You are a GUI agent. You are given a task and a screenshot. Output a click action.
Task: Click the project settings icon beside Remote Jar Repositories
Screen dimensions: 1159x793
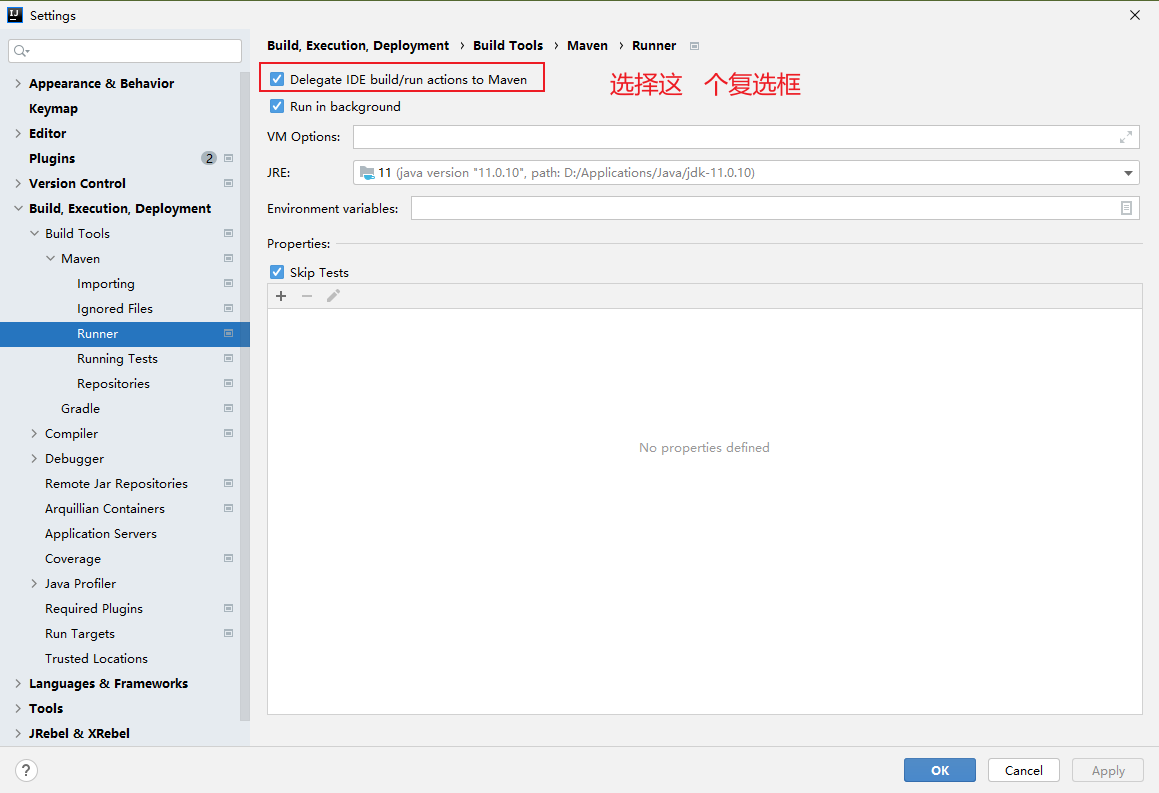228,483
